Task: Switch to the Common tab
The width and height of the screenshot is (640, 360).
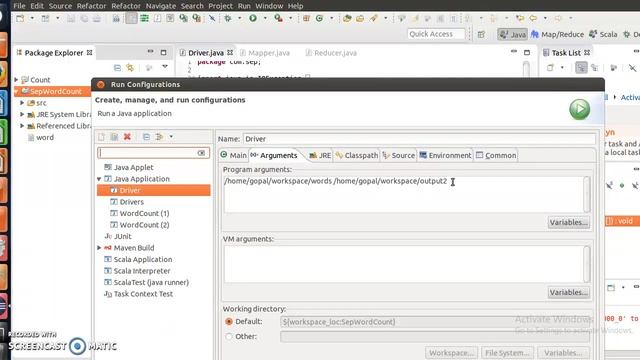Action: tap(496, 156)
